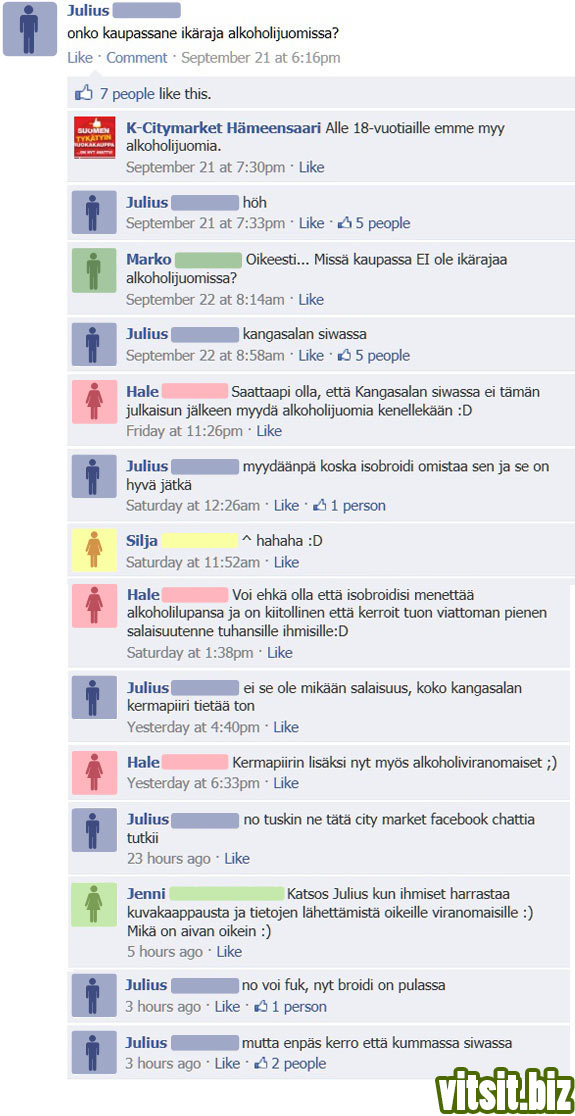Click thumbs-up icon beside '7 people like this'

84,93
